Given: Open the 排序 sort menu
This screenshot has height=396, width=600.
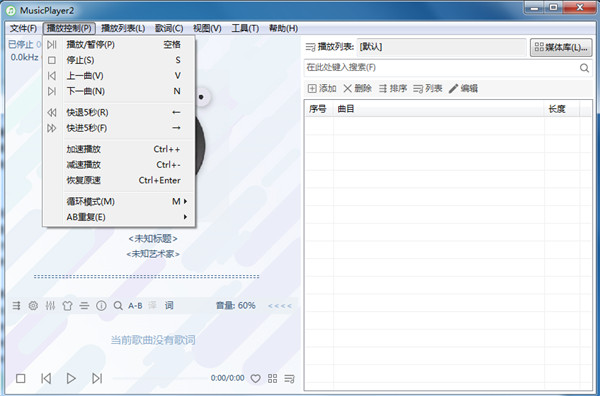Looking at the screenshot, I should [x=393, y=89].
